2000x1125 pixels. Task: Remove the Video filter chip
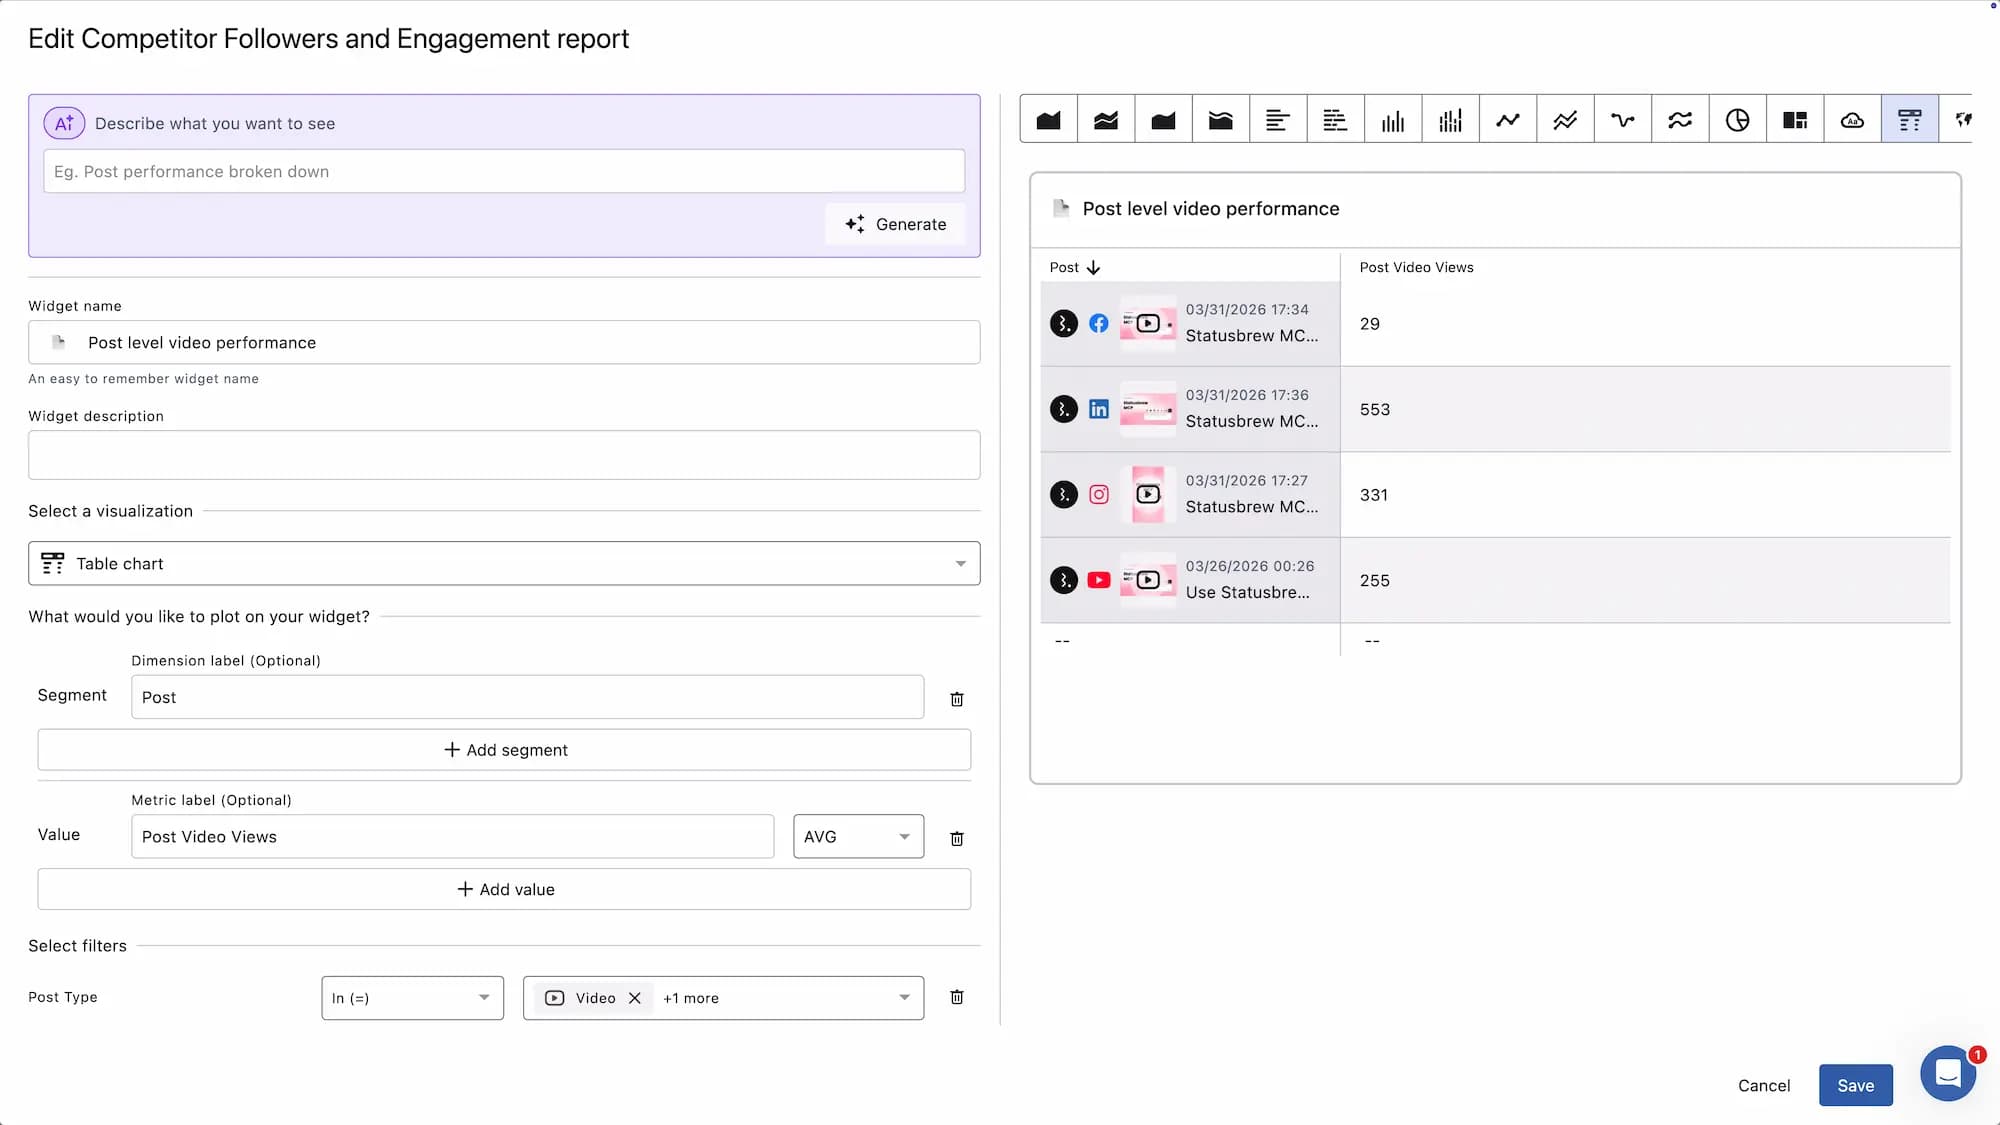(635, 997)
